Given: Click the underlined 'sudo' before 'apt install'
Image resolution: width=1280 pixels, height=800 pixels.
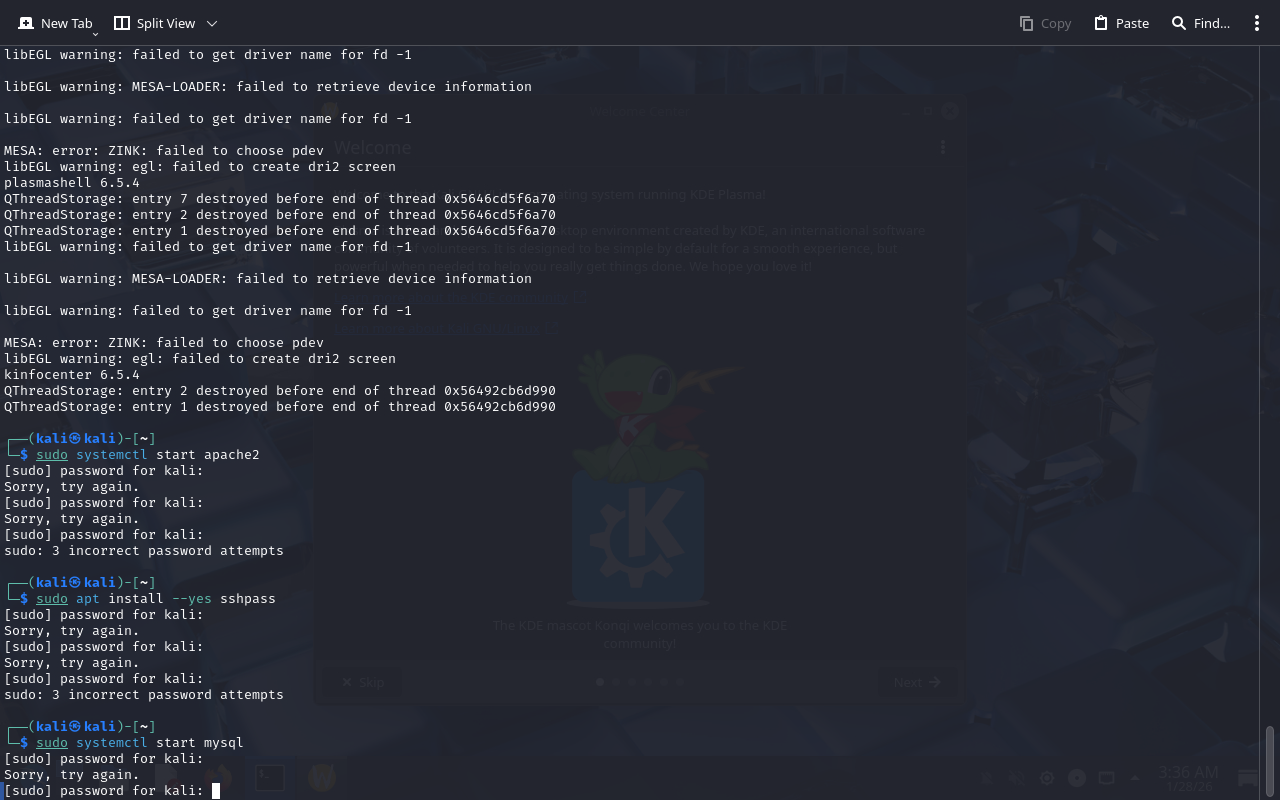Looking at the screenshot, I should 52,599.
